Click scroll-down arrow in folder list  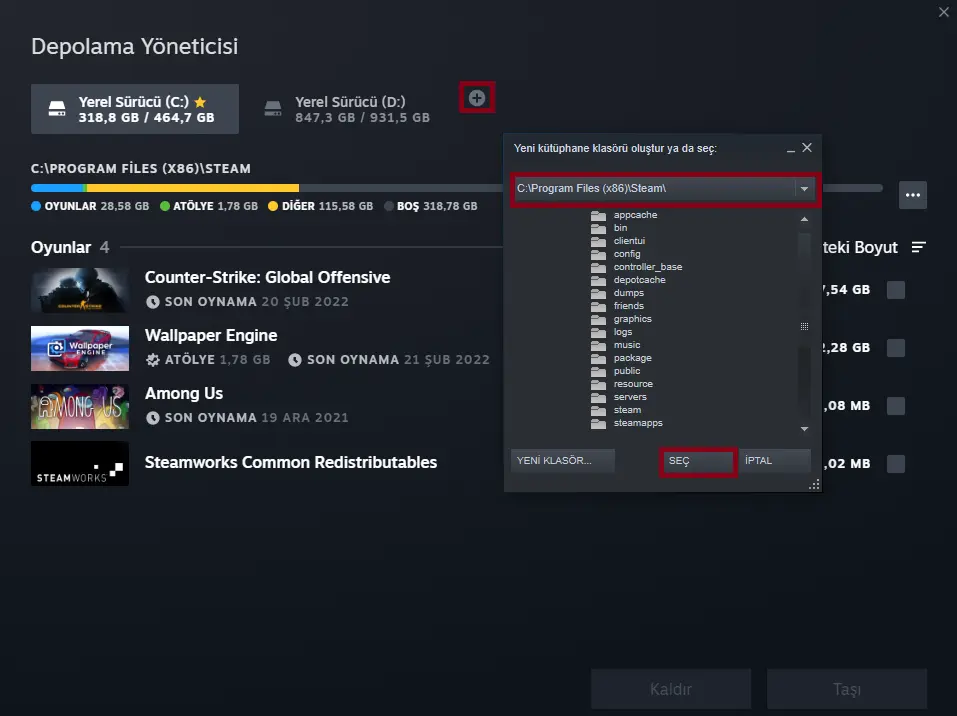click(804, 429)
